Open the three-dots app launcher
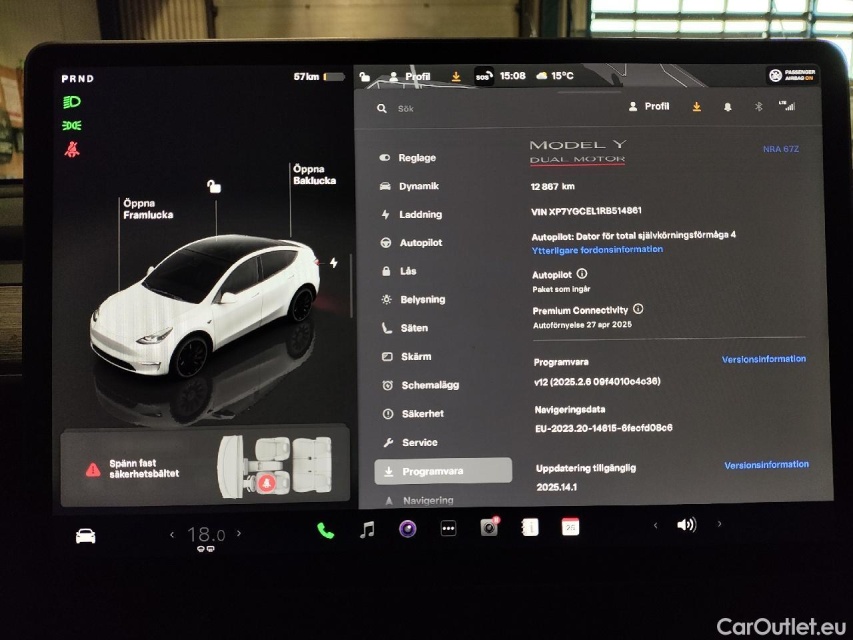This screenshot has width=853, height=640. (x=448, y=528)
